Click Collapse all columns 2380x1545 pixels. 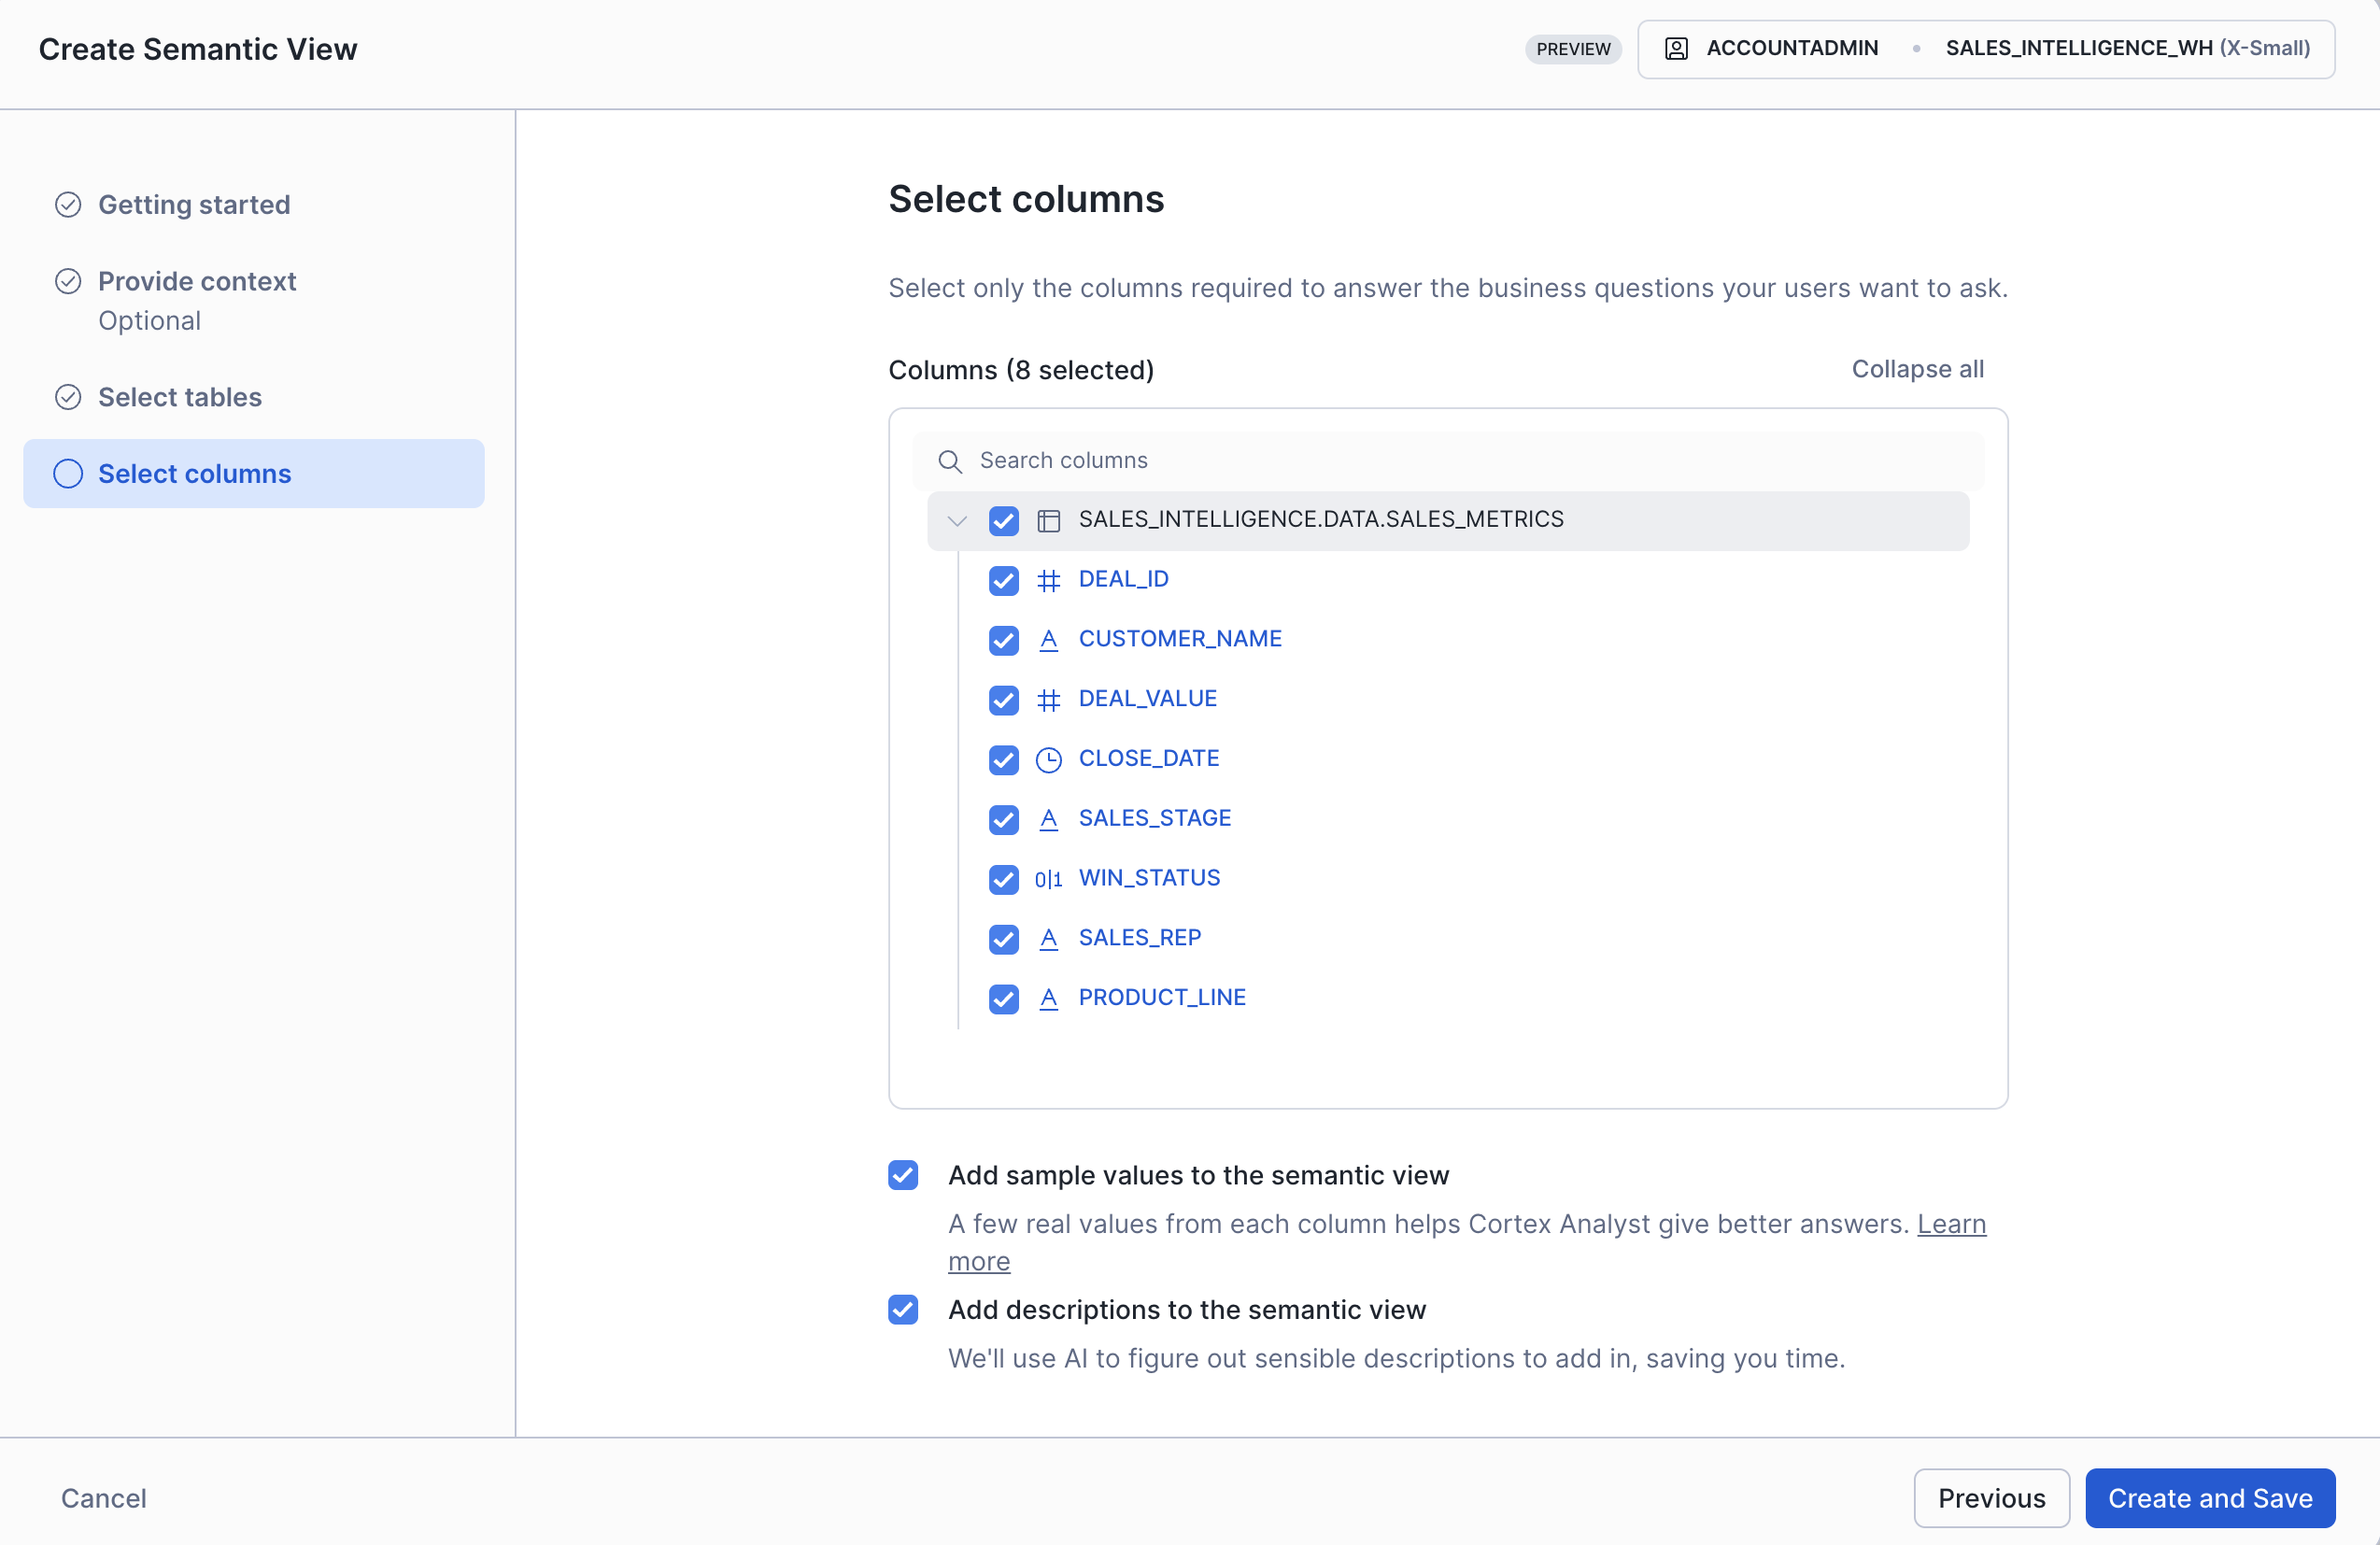click(1916, 369)
